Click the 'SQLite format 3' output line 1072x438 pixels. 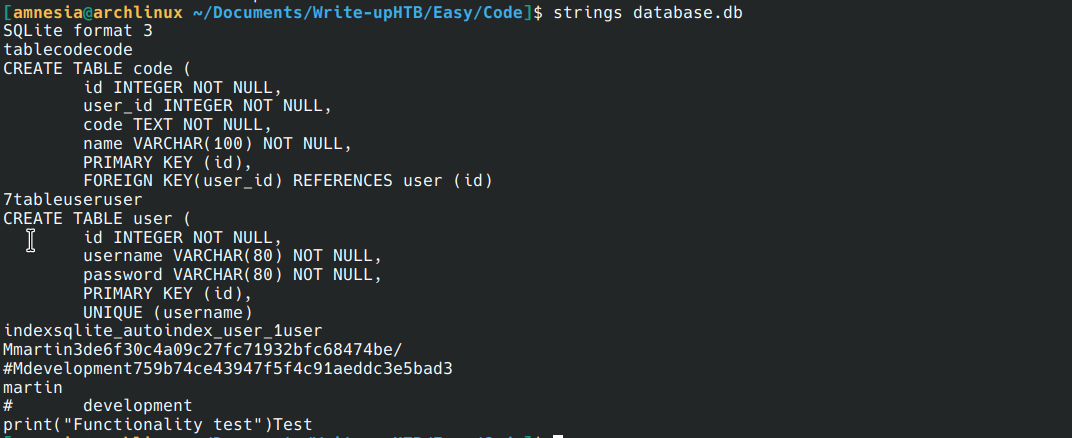tap(78, 30)
